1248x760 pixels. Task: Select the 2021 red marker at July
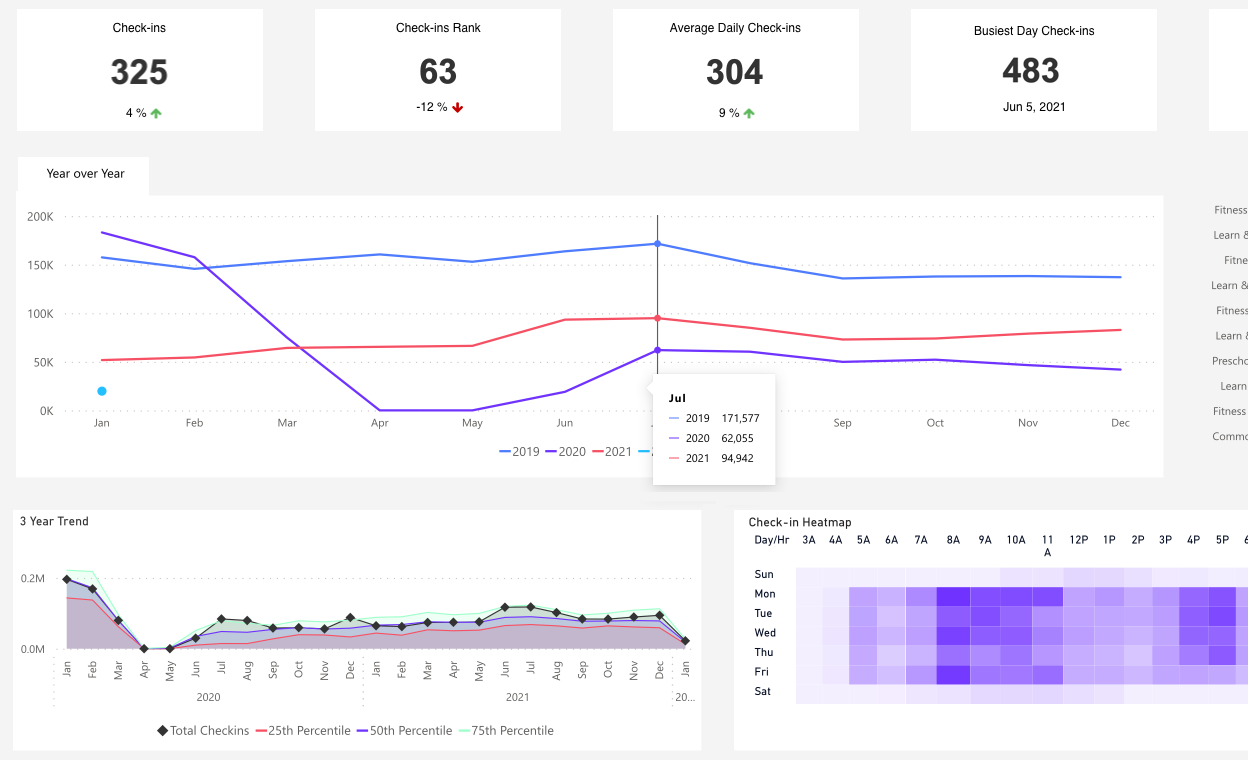click(657, 318)
